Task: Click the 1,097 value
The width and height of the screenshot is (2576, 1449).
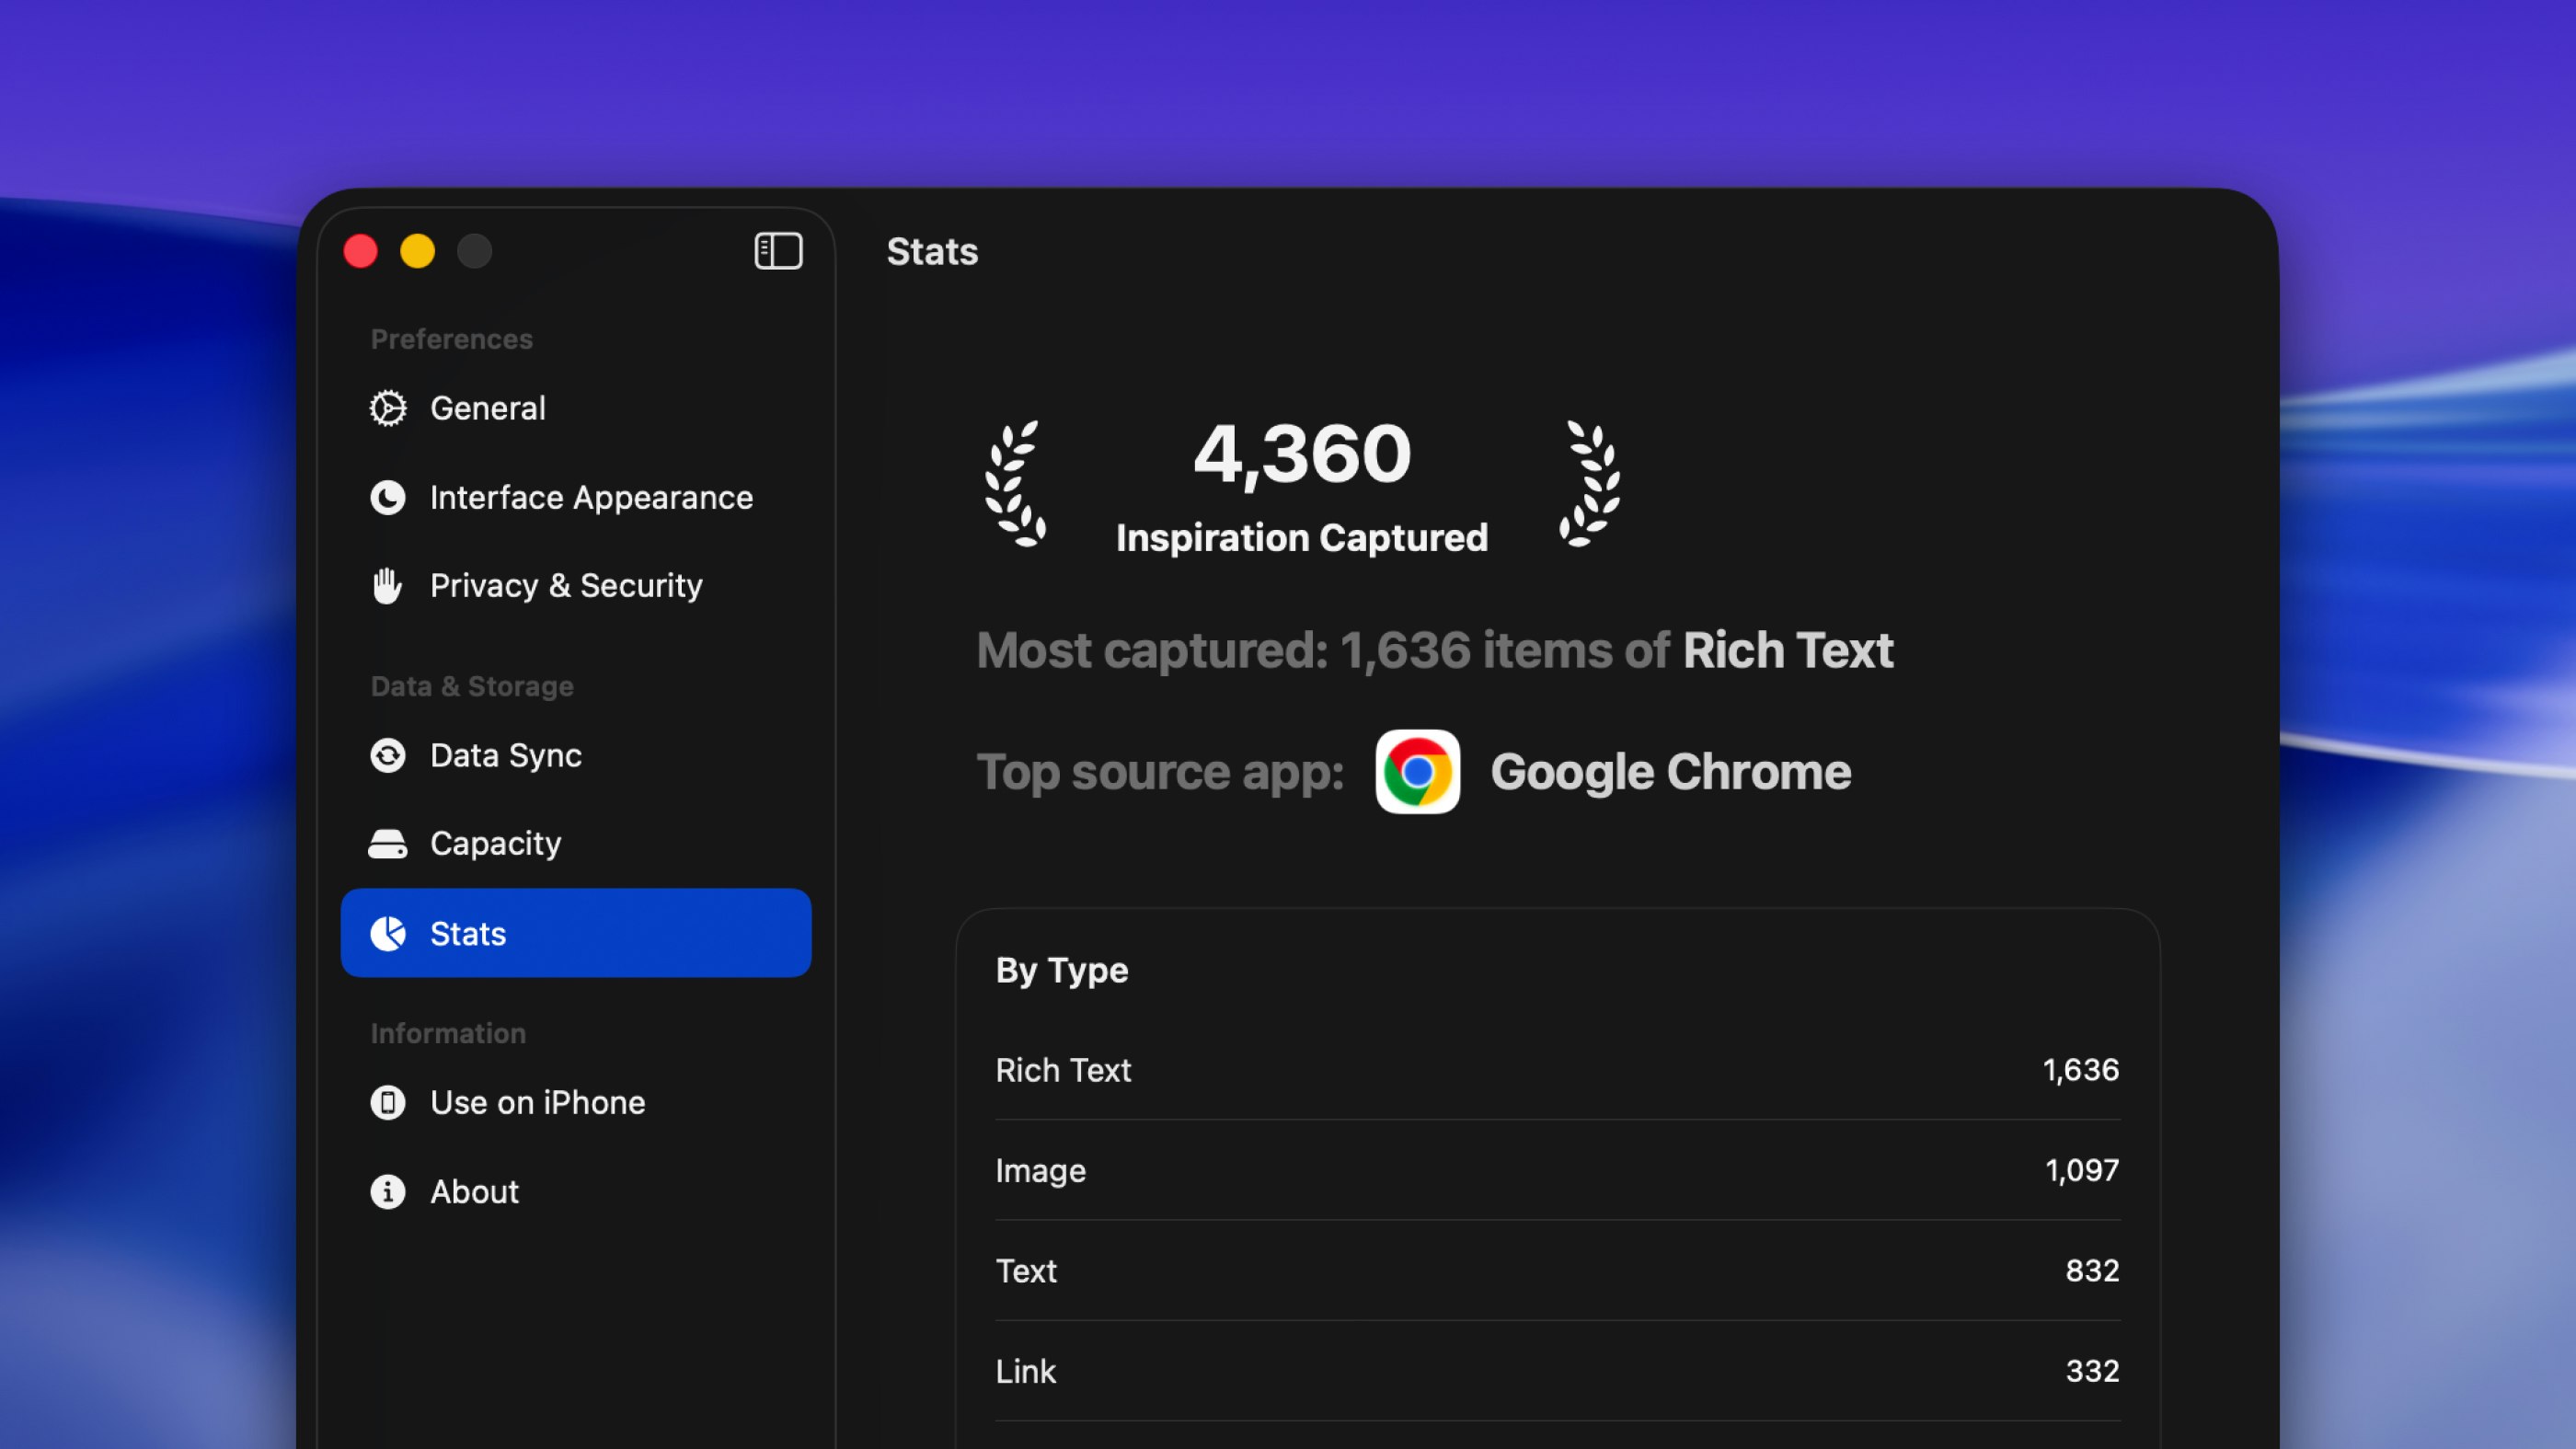Action: click(2082, 1170)
